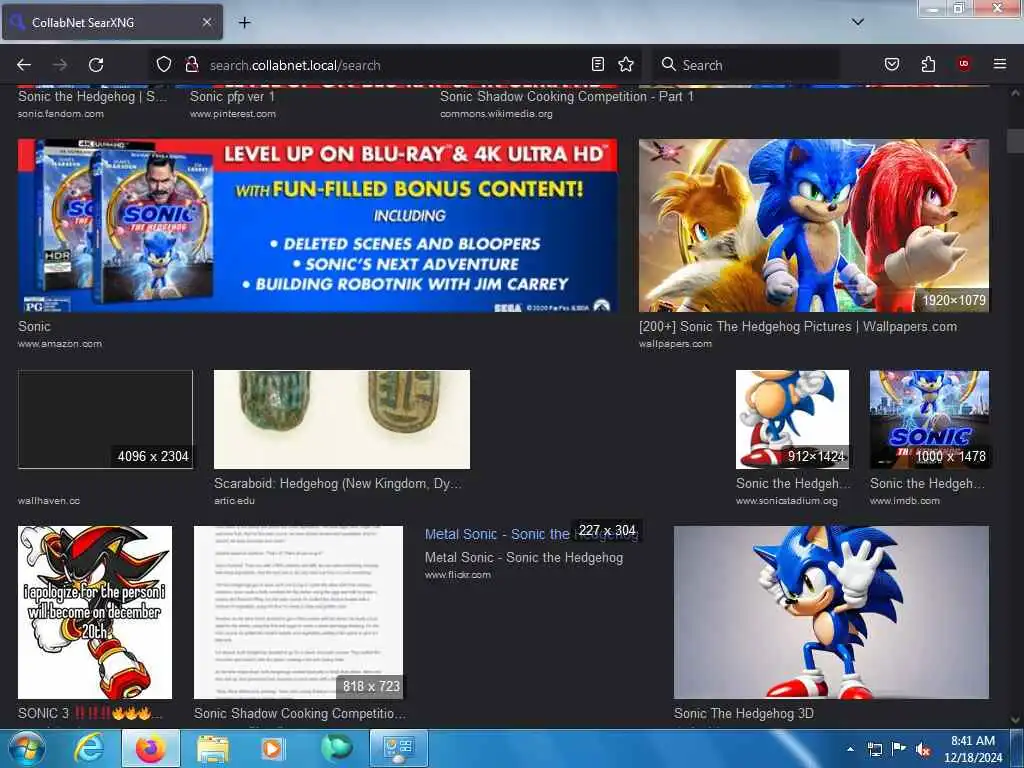Open the tracking protection shield icon

pyautogui.click(x=163, y=64)
